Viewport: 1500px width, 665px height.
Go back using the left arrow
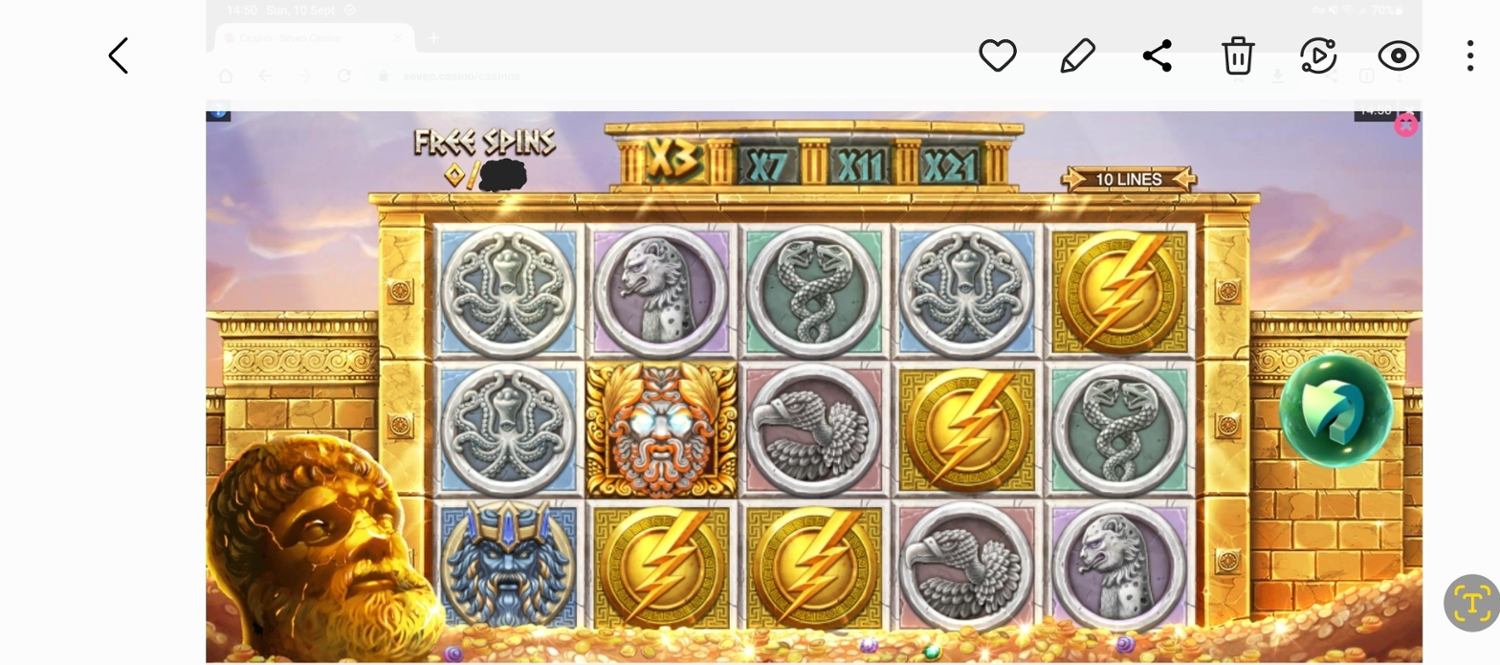pyautogui.click(x=118, y=56)
